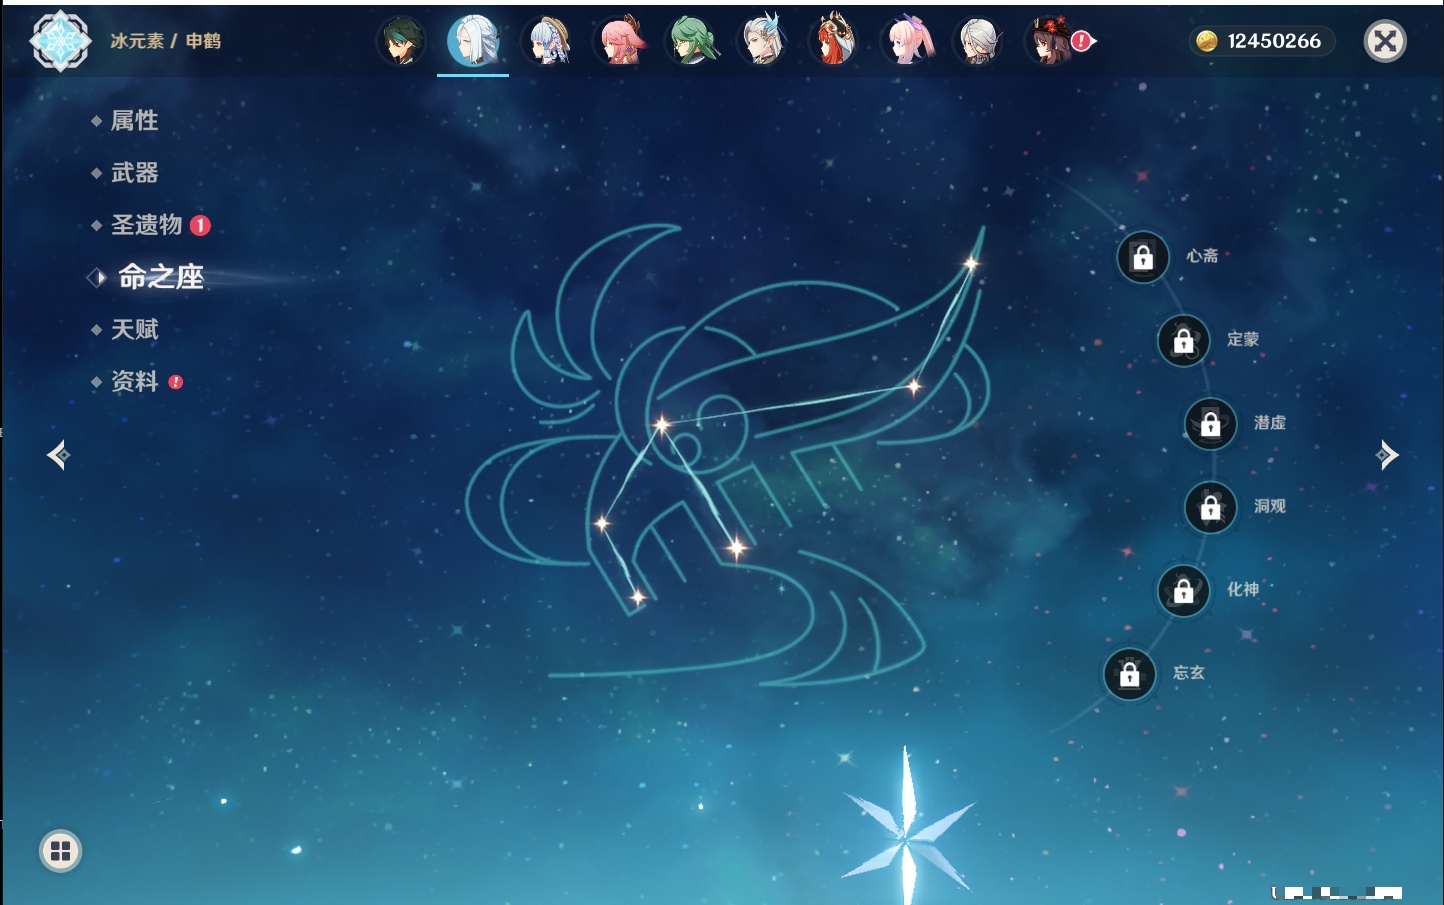Open the locked 洞观 constellation node

(x=1211, y=507)
